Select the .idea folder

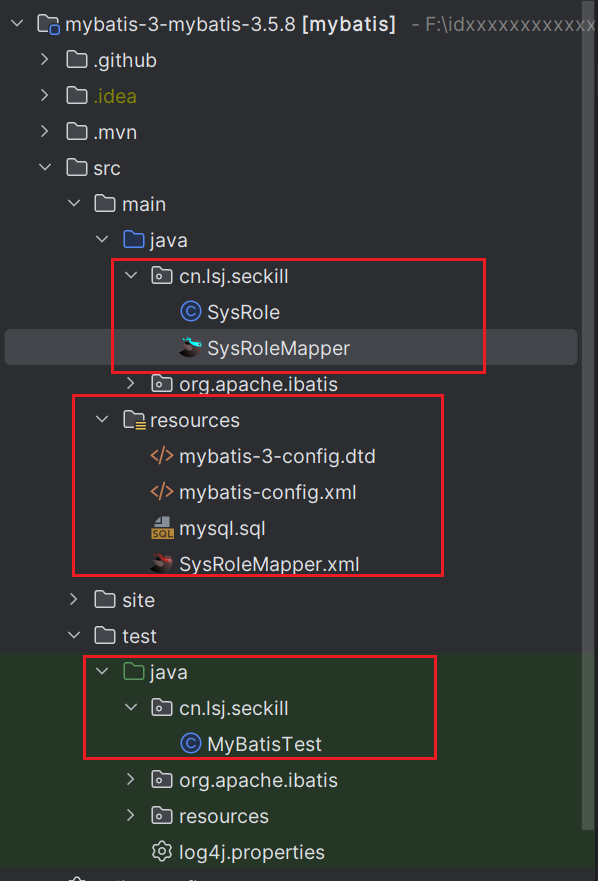tap(100, 95)
